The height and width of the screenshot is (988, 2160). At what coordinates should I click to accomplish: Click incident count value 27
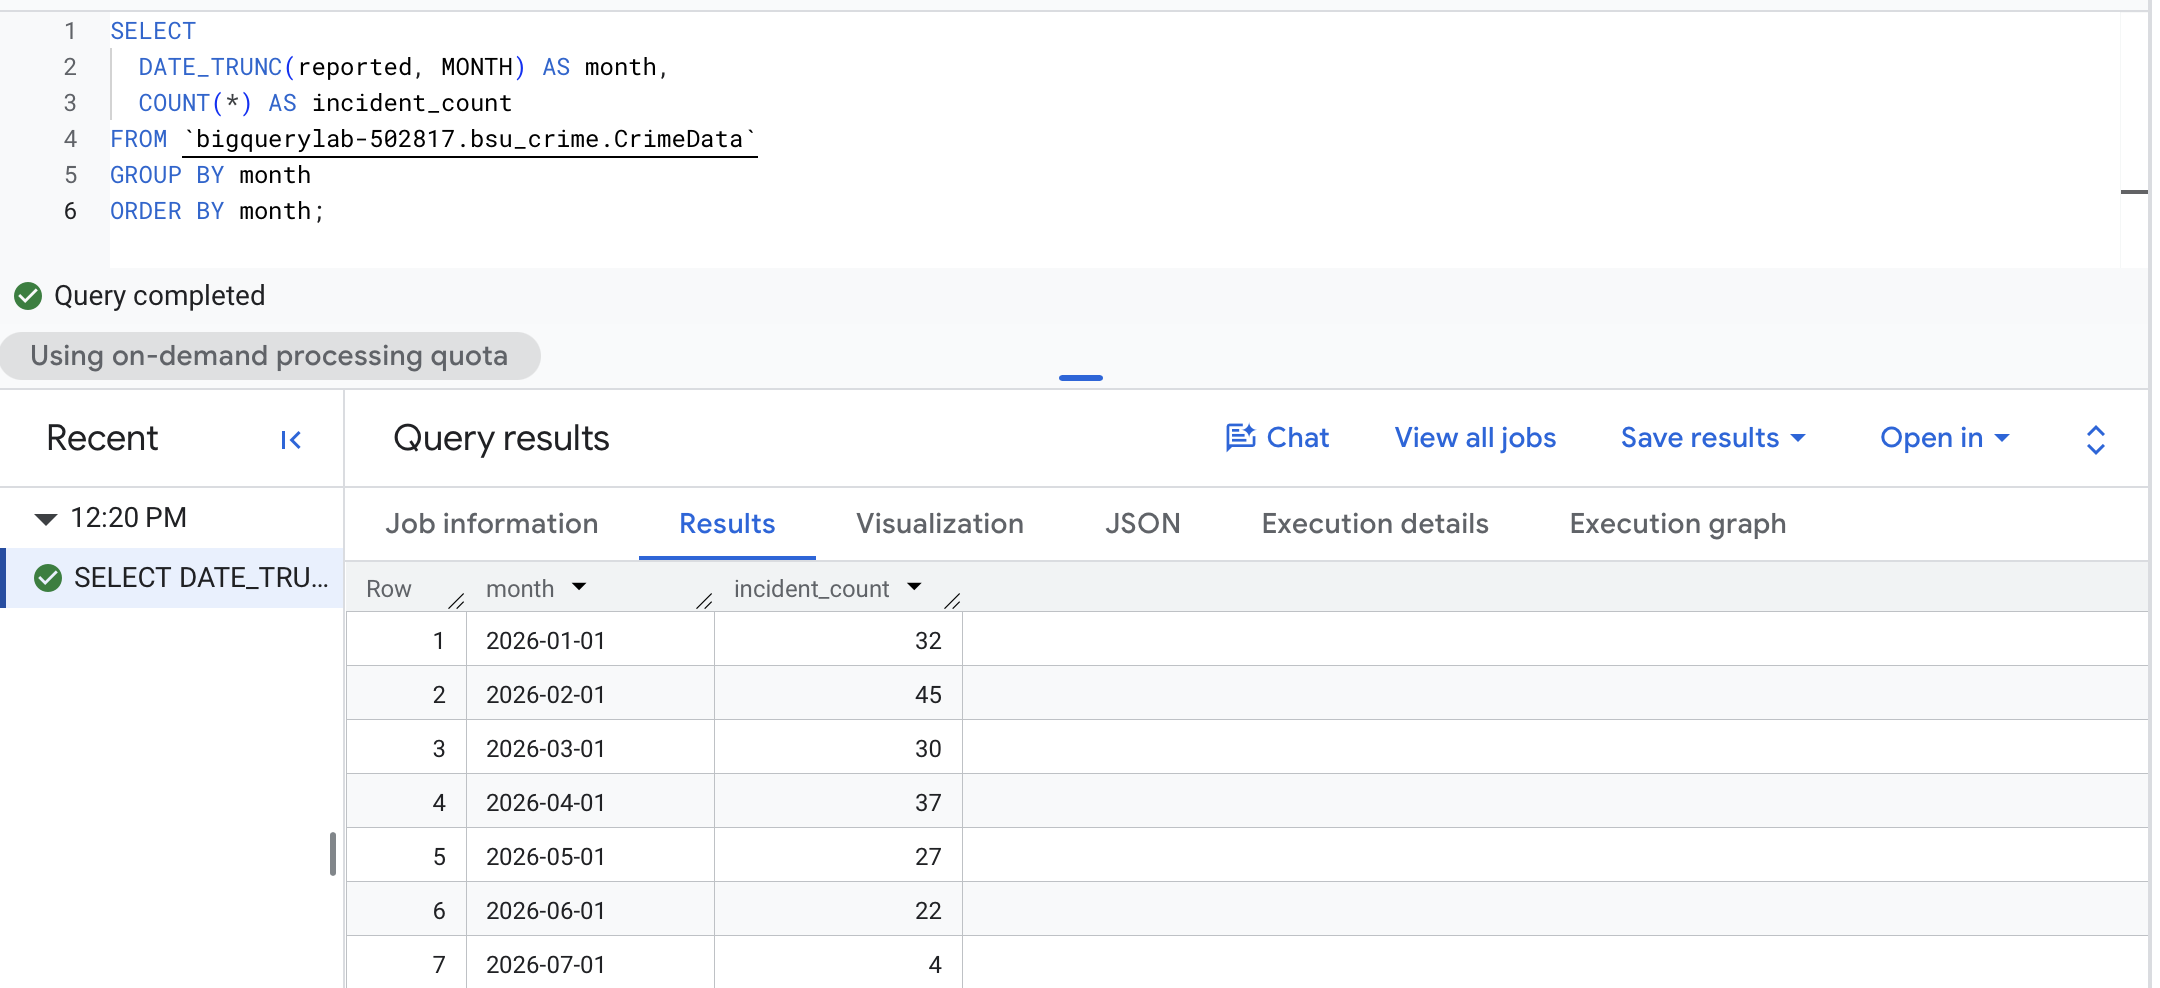tap(928, 857)
